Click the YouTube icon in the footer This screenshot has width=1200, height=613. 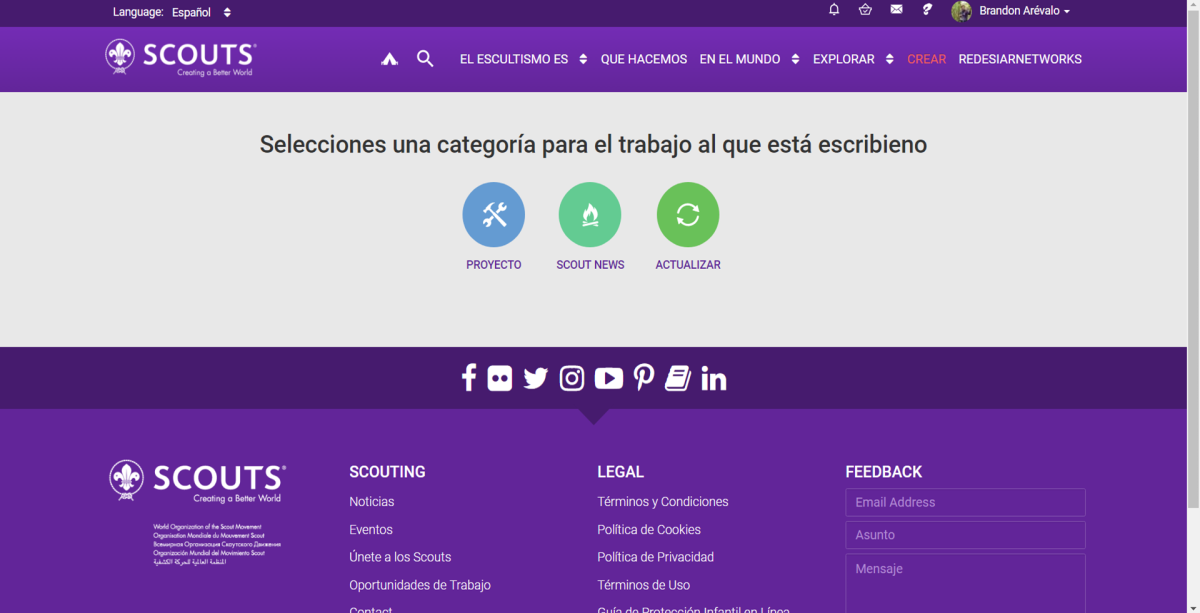pyautogui.click(x=608, y=377)
